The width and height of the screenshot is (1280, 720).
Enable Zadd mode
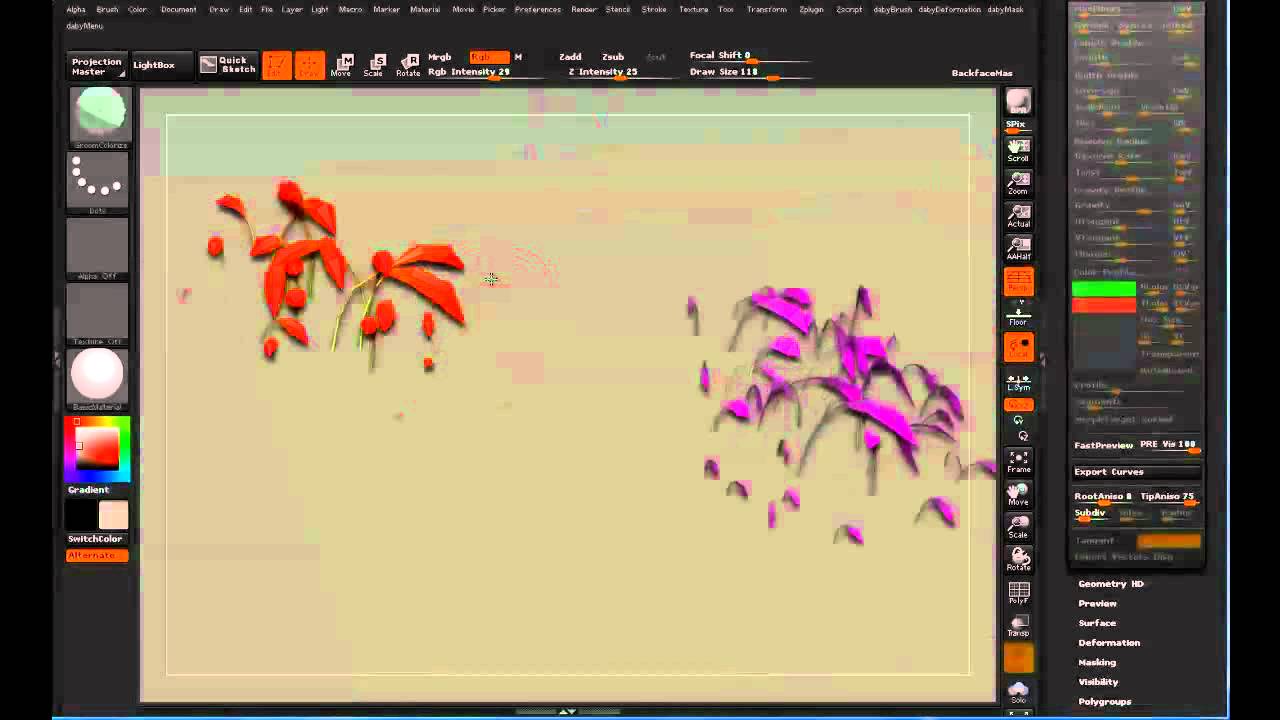[570, 57]
